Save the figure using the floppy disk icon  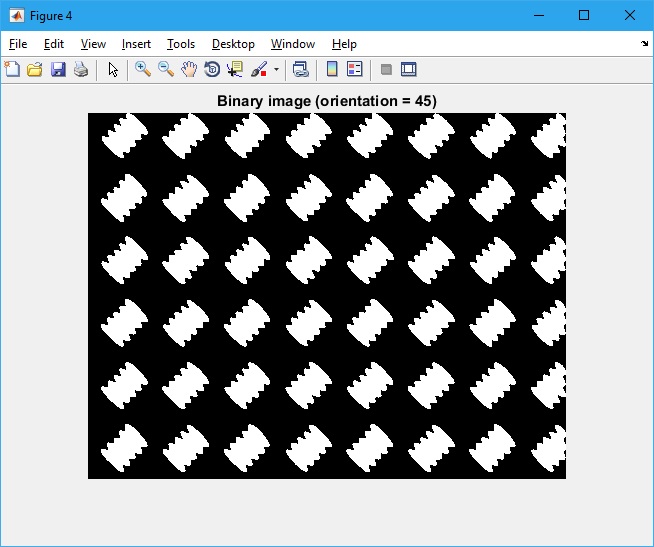[58, 69]
